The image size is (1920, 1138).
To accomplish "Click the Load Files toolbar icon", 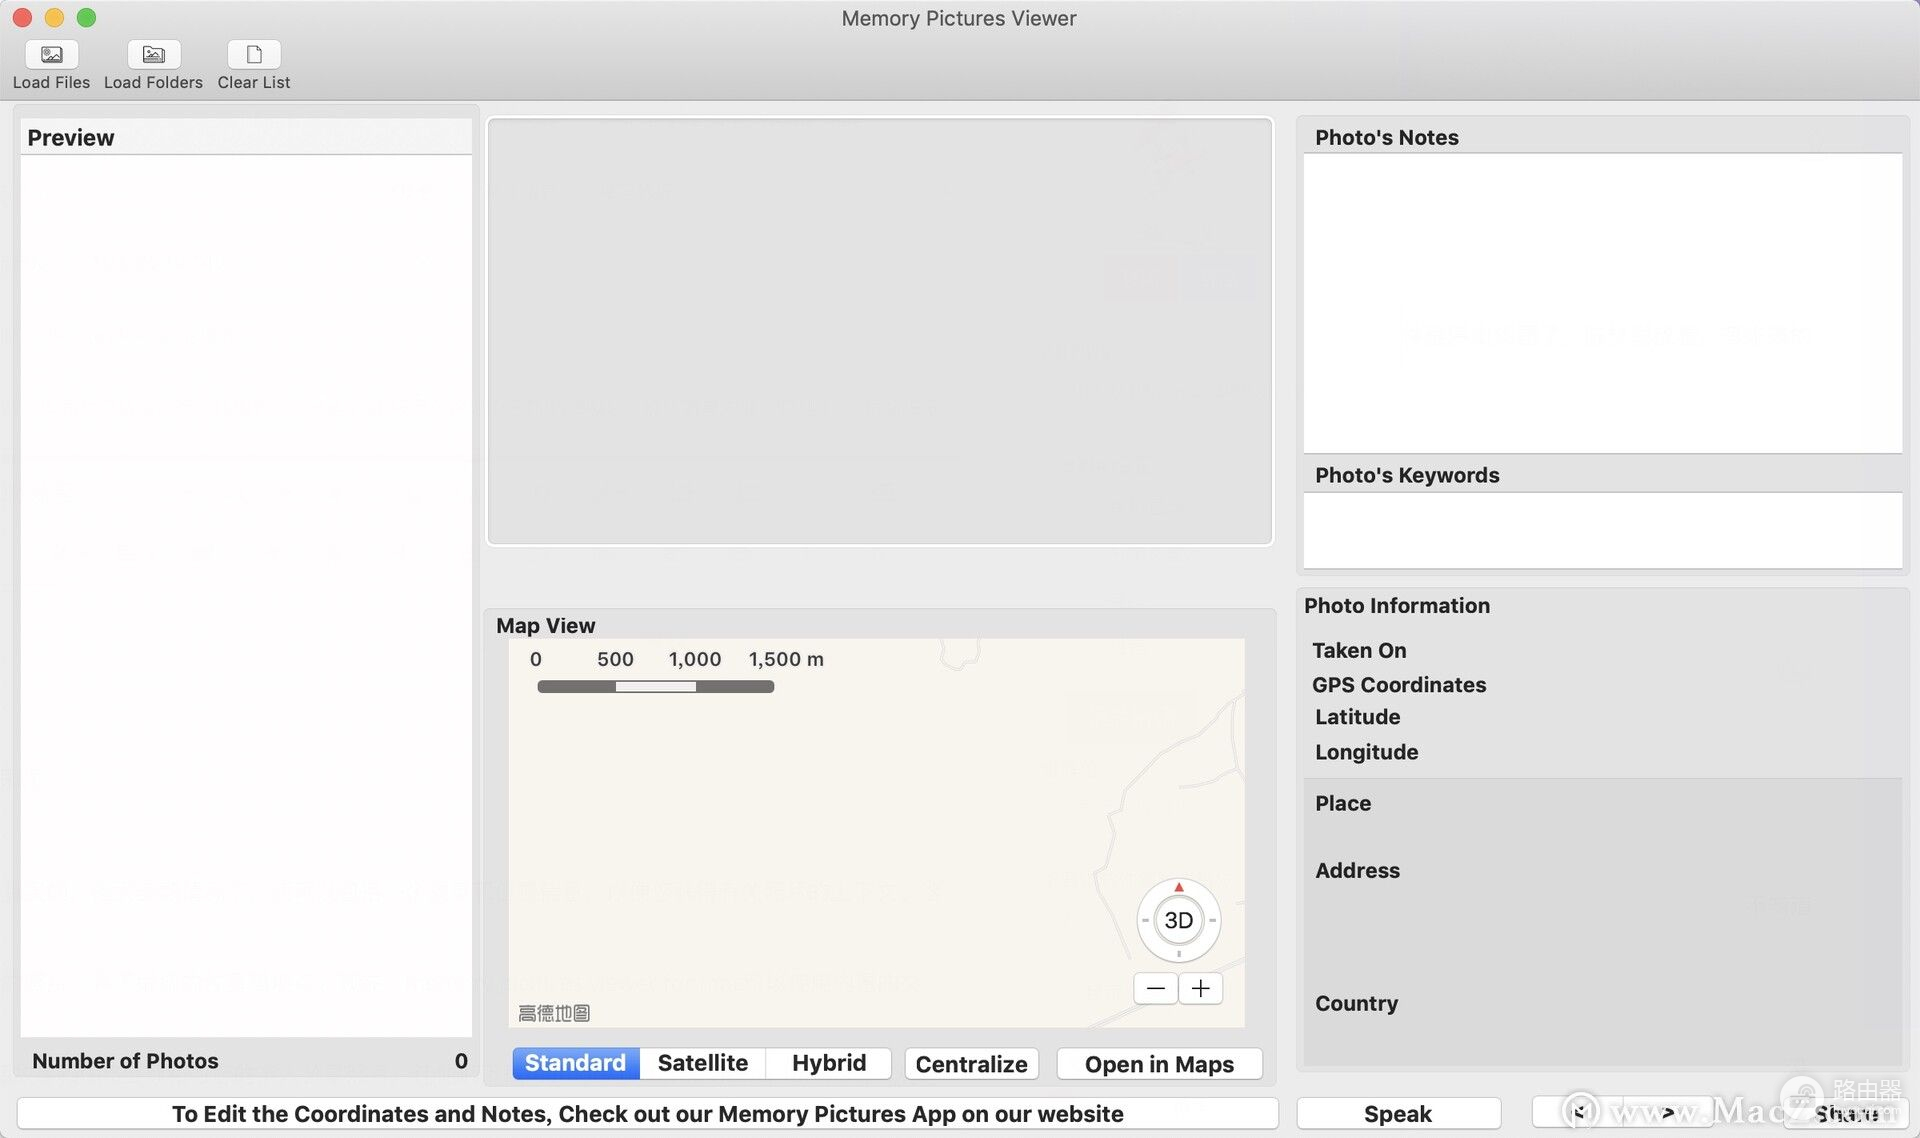I will (x=51, y=54).
